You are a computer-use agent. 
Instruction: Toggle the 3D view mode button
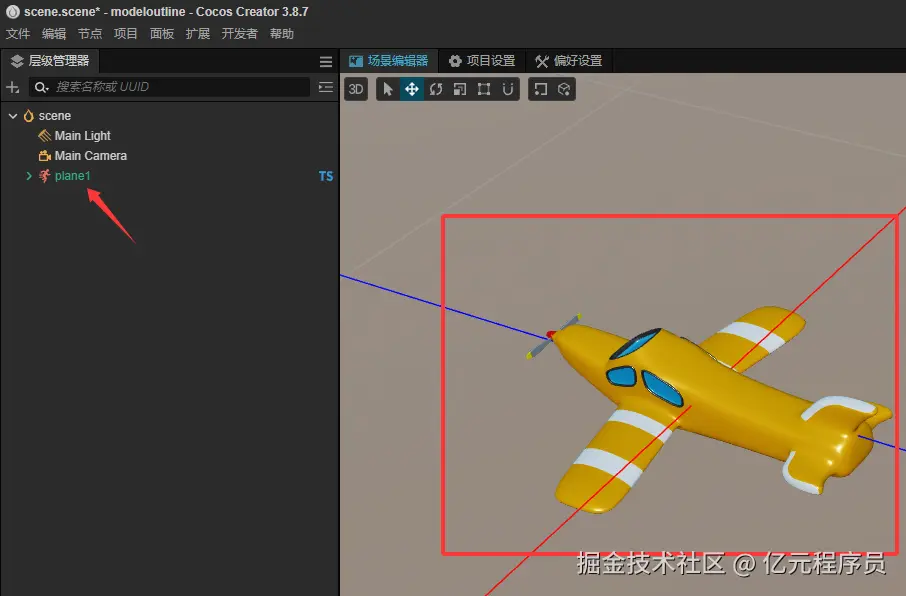(356, 89)
